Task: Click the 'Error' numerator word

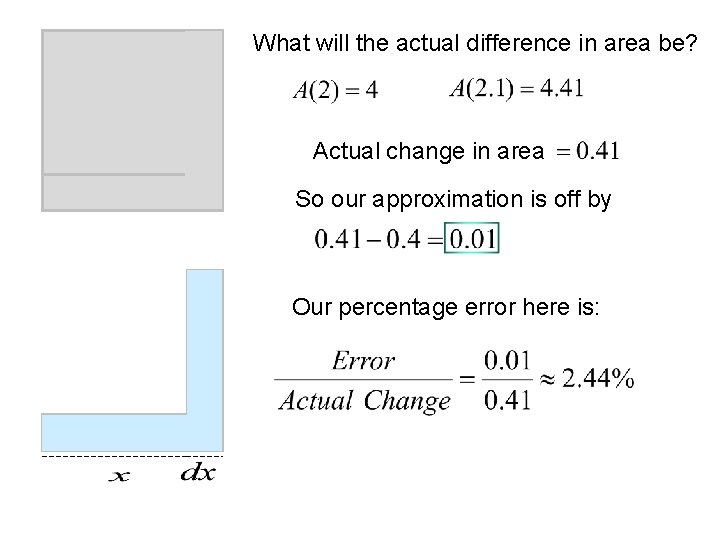Action: tap(363, 360)
